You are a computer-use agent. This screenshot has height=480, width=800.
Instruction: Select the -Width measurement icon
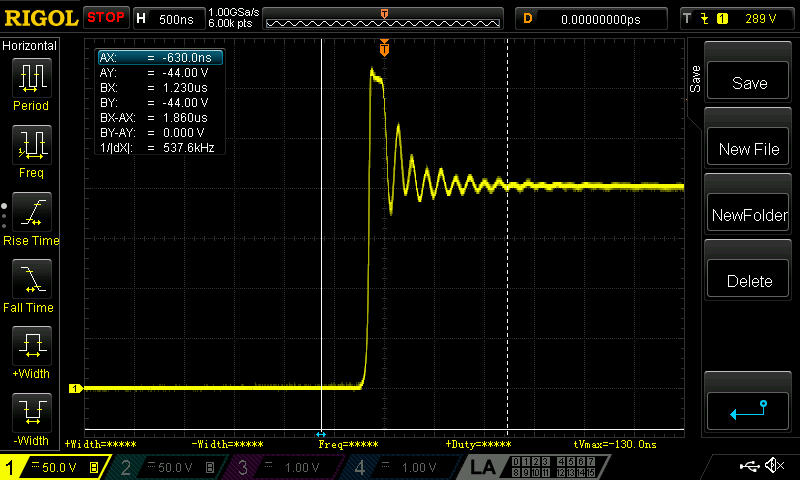(32, 413)
